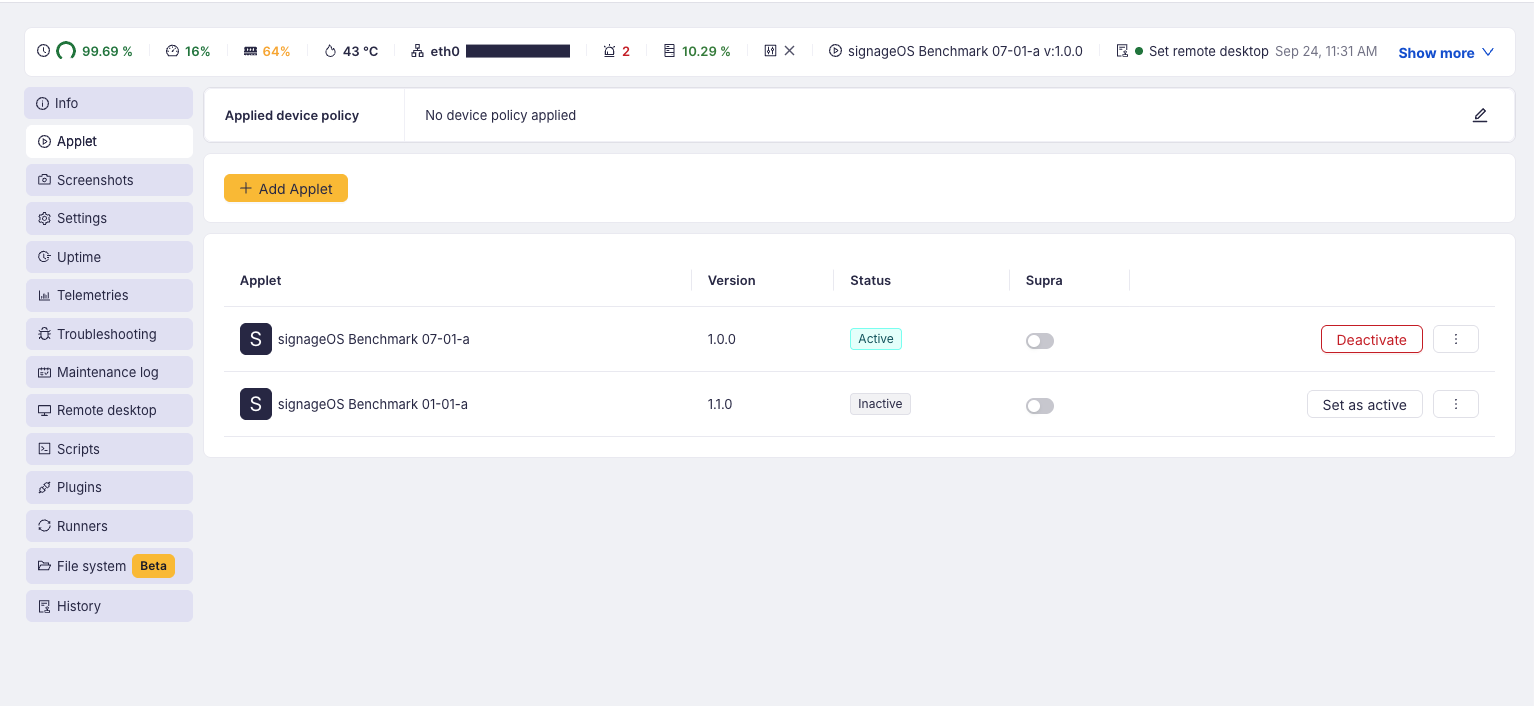The height and width of the screenshot is (706, 1534).
Task: Click the uptime clock icon in status bar
Action: point(43,51)
